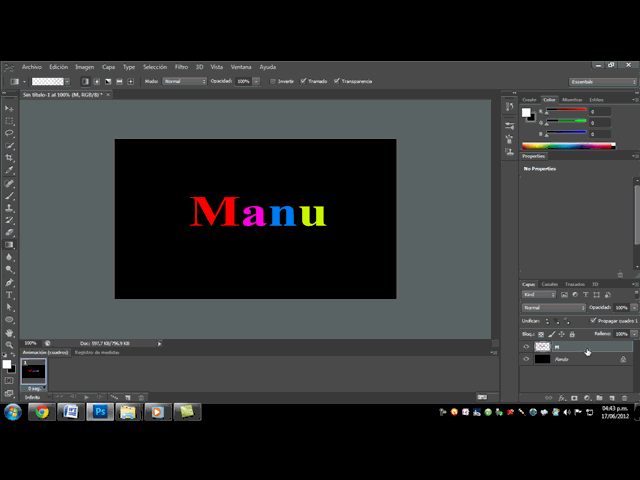Select the Eyedropper tool
Image resolution: width=640 pixels, height=480 pixels.
9,170
